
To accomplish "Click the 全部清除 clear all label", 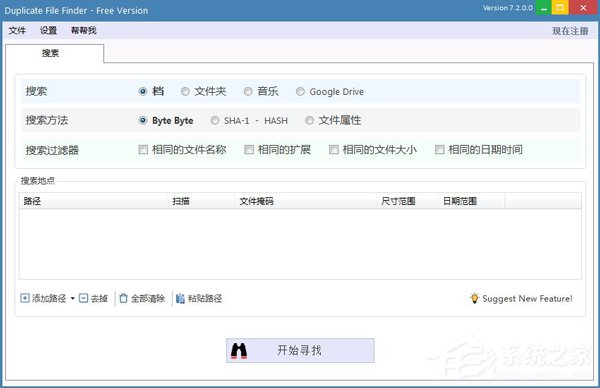I will coord(148,298).
